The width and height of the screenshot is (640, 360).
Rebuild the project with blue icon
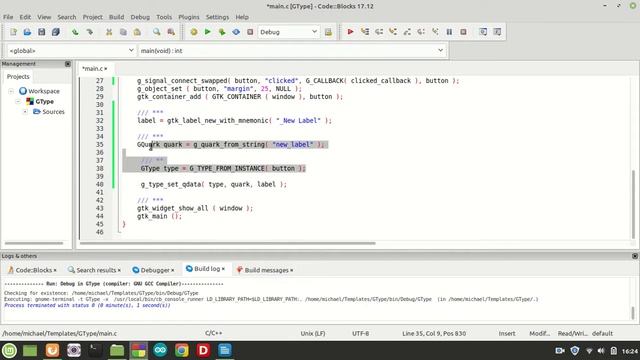click(x=236, y=32)
